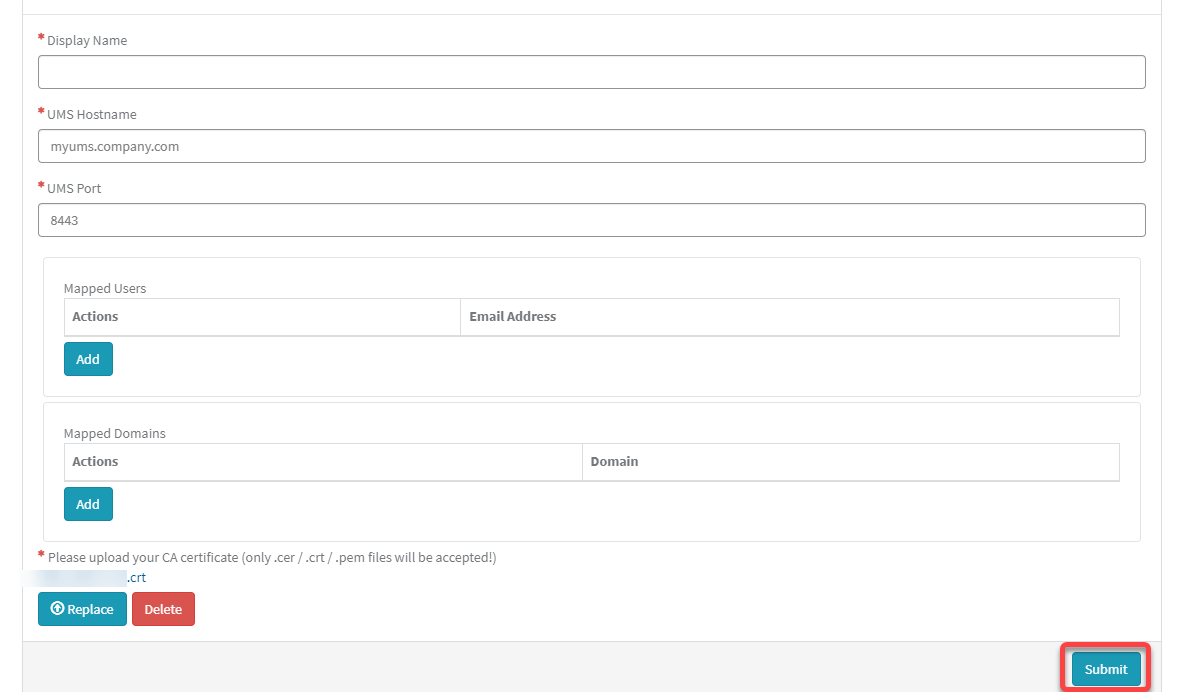Viewport: 1187px width, 692px height.
Task: Replace the current CA certificate file
Action: pyautogui.click(x=82, y=608)
